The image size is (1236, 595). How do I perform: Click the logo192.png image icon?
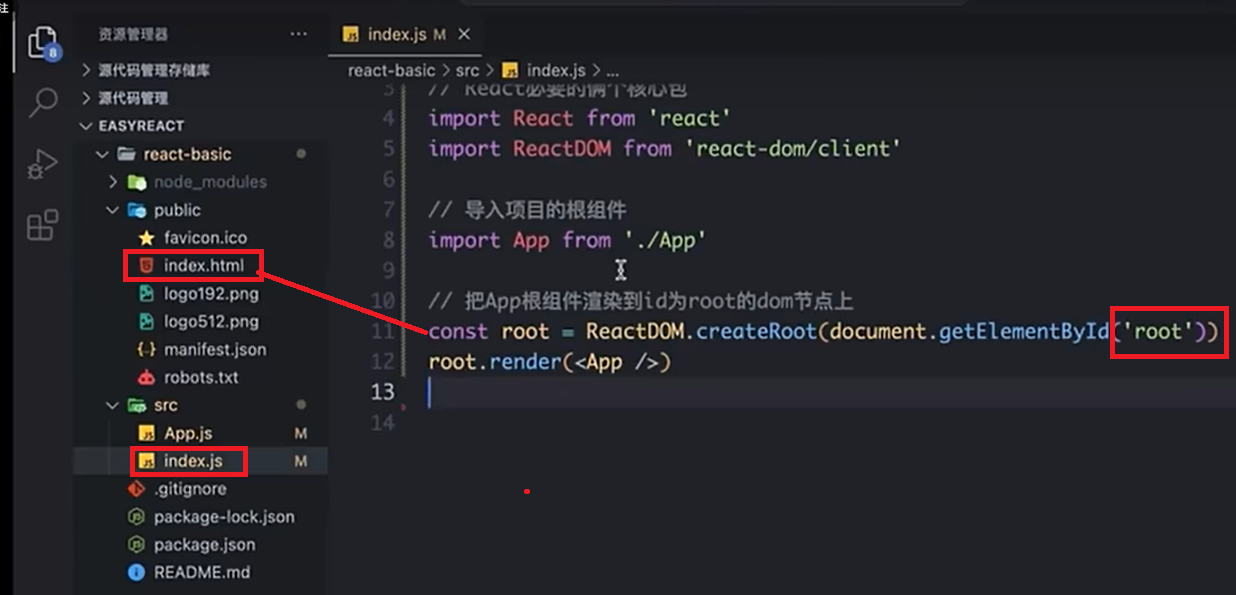(x=146, y=294)
